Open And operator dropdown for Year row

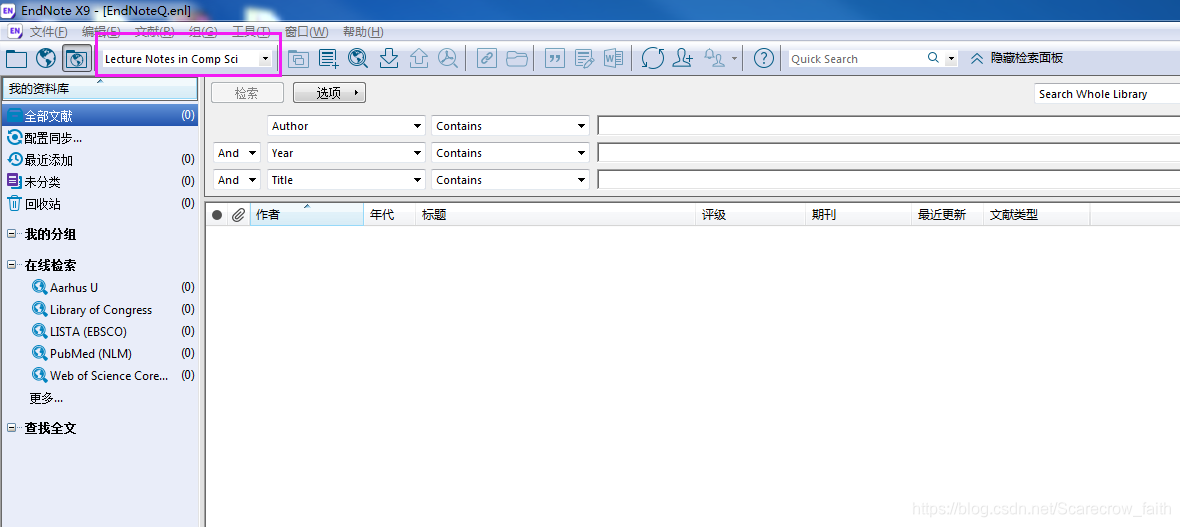point(237,153)
